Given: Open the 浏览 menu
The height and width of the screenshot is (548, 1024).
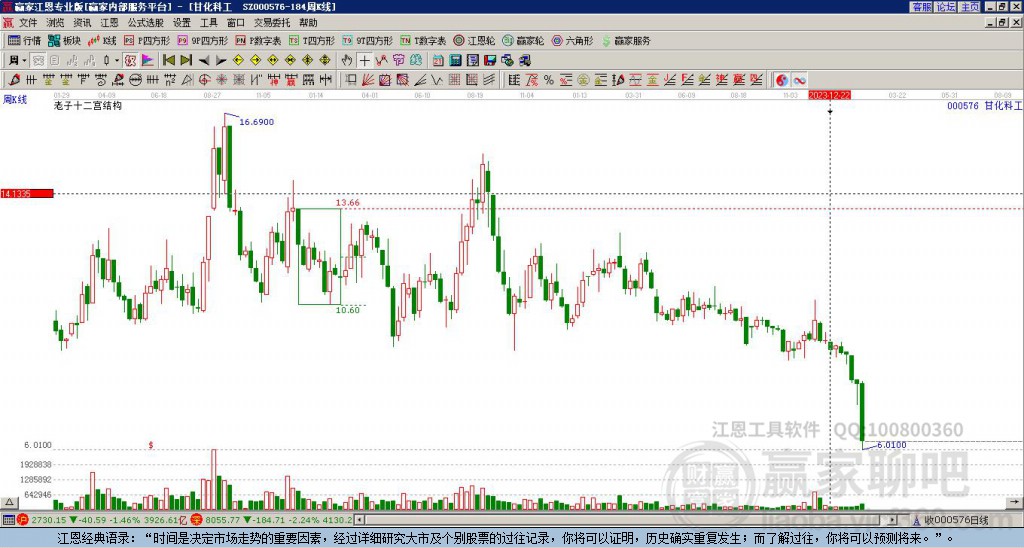Looking at the screenshot, I should click(55, 23).
